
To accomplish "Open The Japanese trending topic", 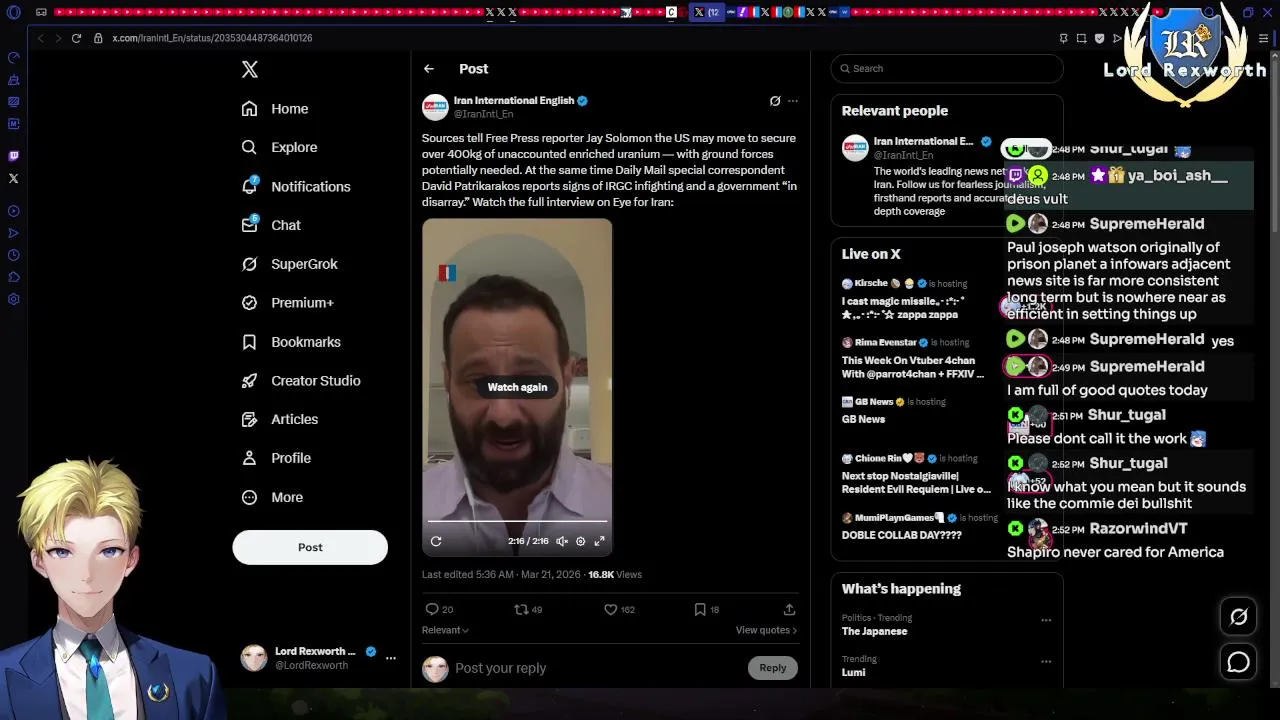I will tap(874, 631).
